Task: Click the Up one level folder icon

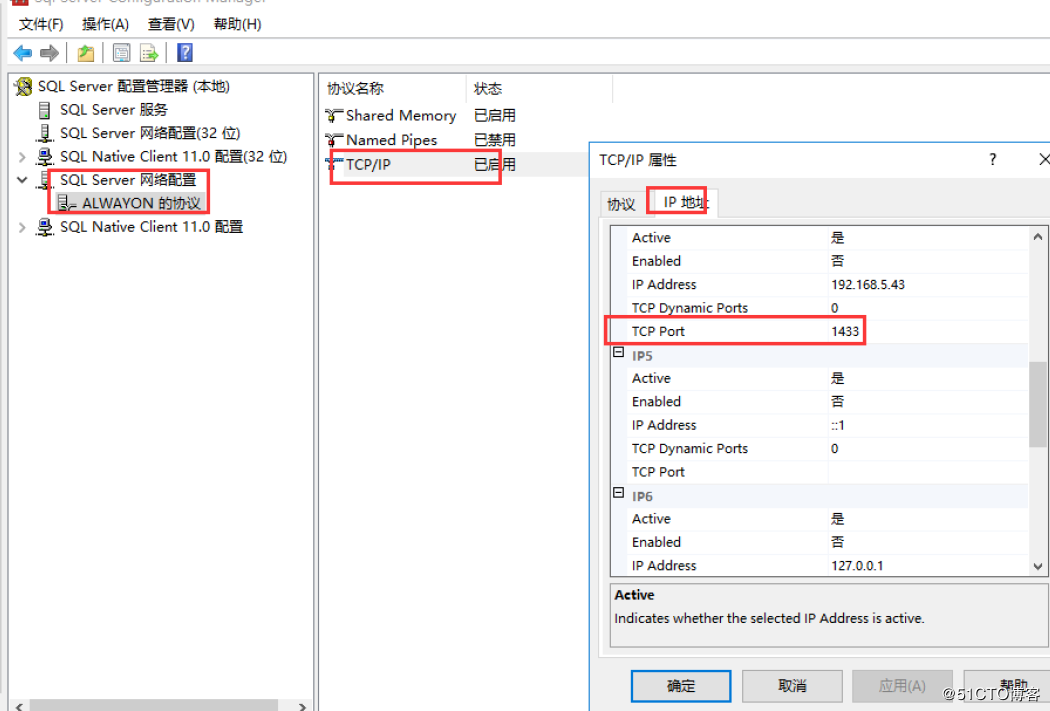Action: pos(86,53)
